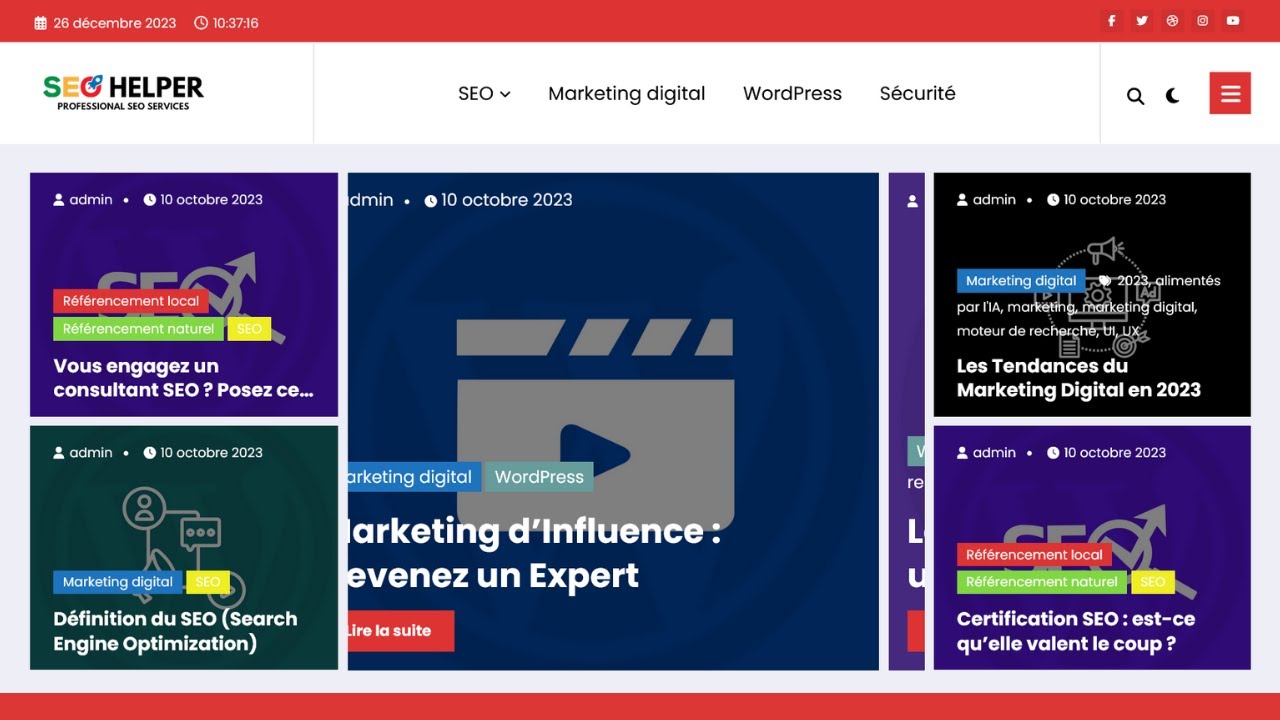Click date 10 octobre 2023 on center slide
1280x720 pixels.
[x=498, y=200]
